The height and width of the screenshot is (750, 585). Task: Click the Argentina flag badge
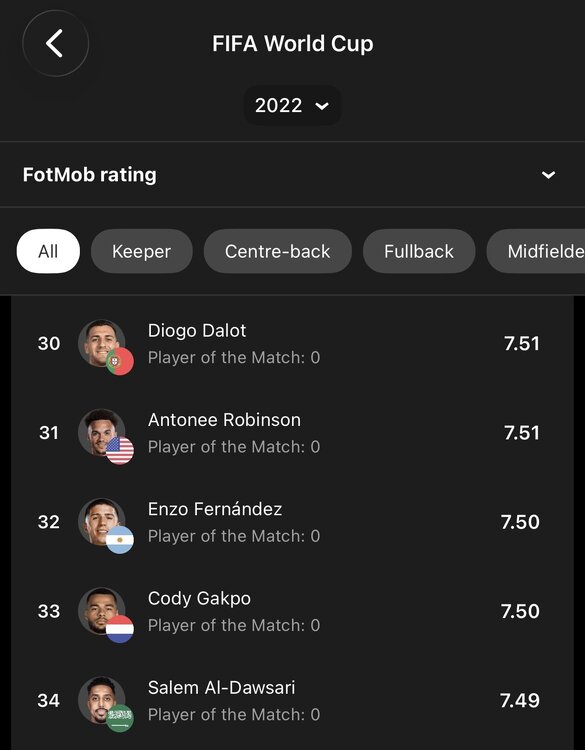click(x=120, y=540)
